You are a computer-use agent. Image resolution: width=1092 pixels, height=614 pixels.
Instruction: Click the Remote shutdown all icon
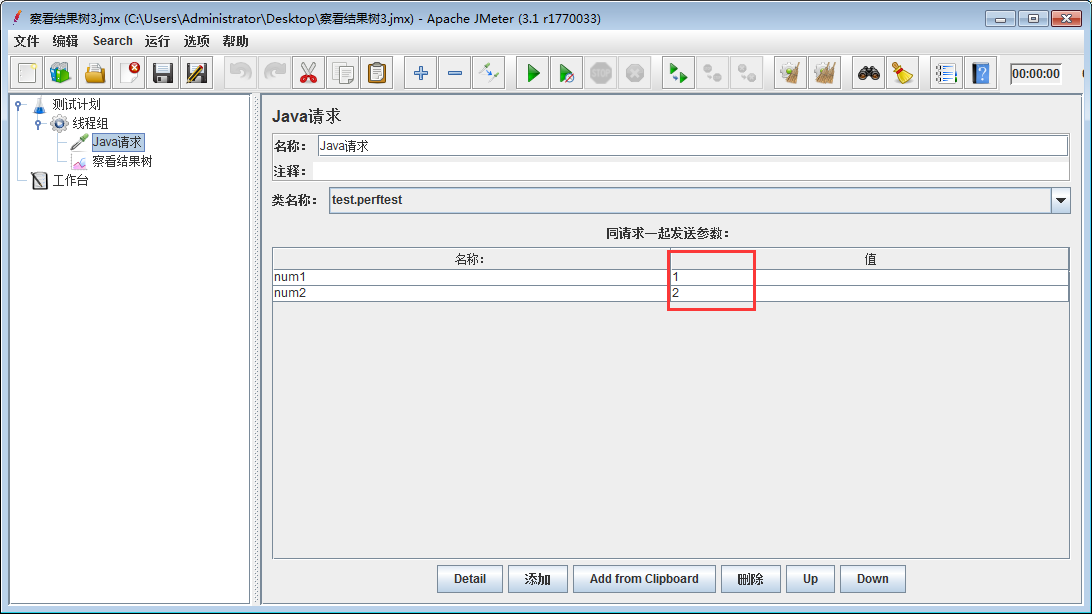747,73
